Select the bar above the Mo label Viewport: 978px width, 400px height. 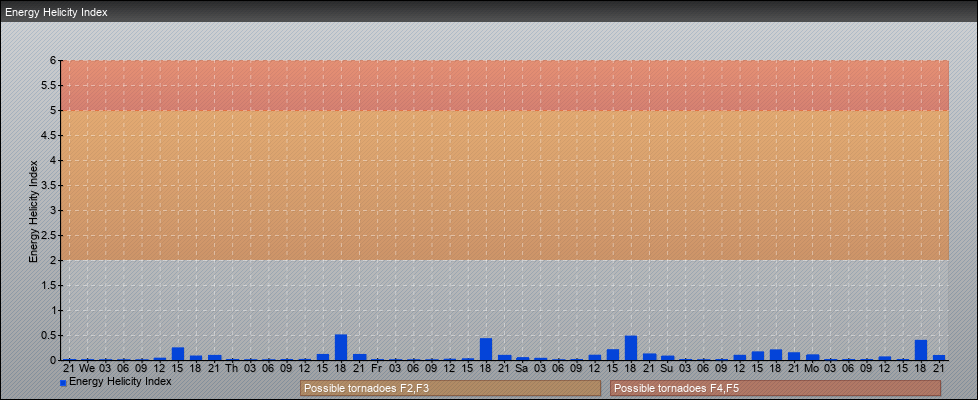click(x=812, y=357)
